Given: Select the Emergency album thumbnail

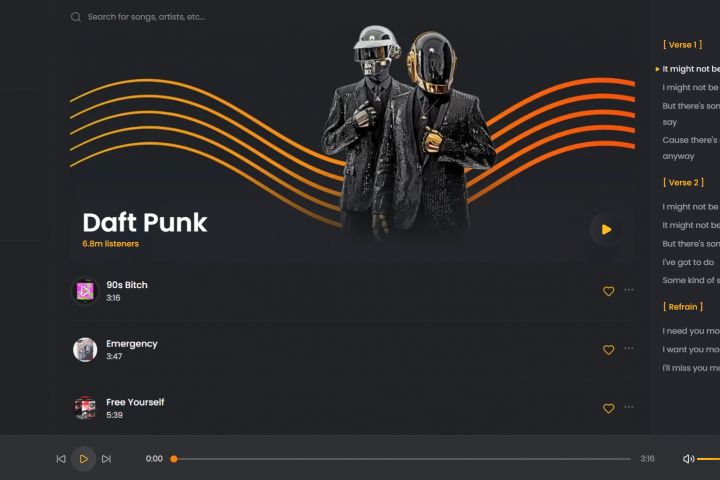Looking at the screenshot, I should (x=85, y=350).
